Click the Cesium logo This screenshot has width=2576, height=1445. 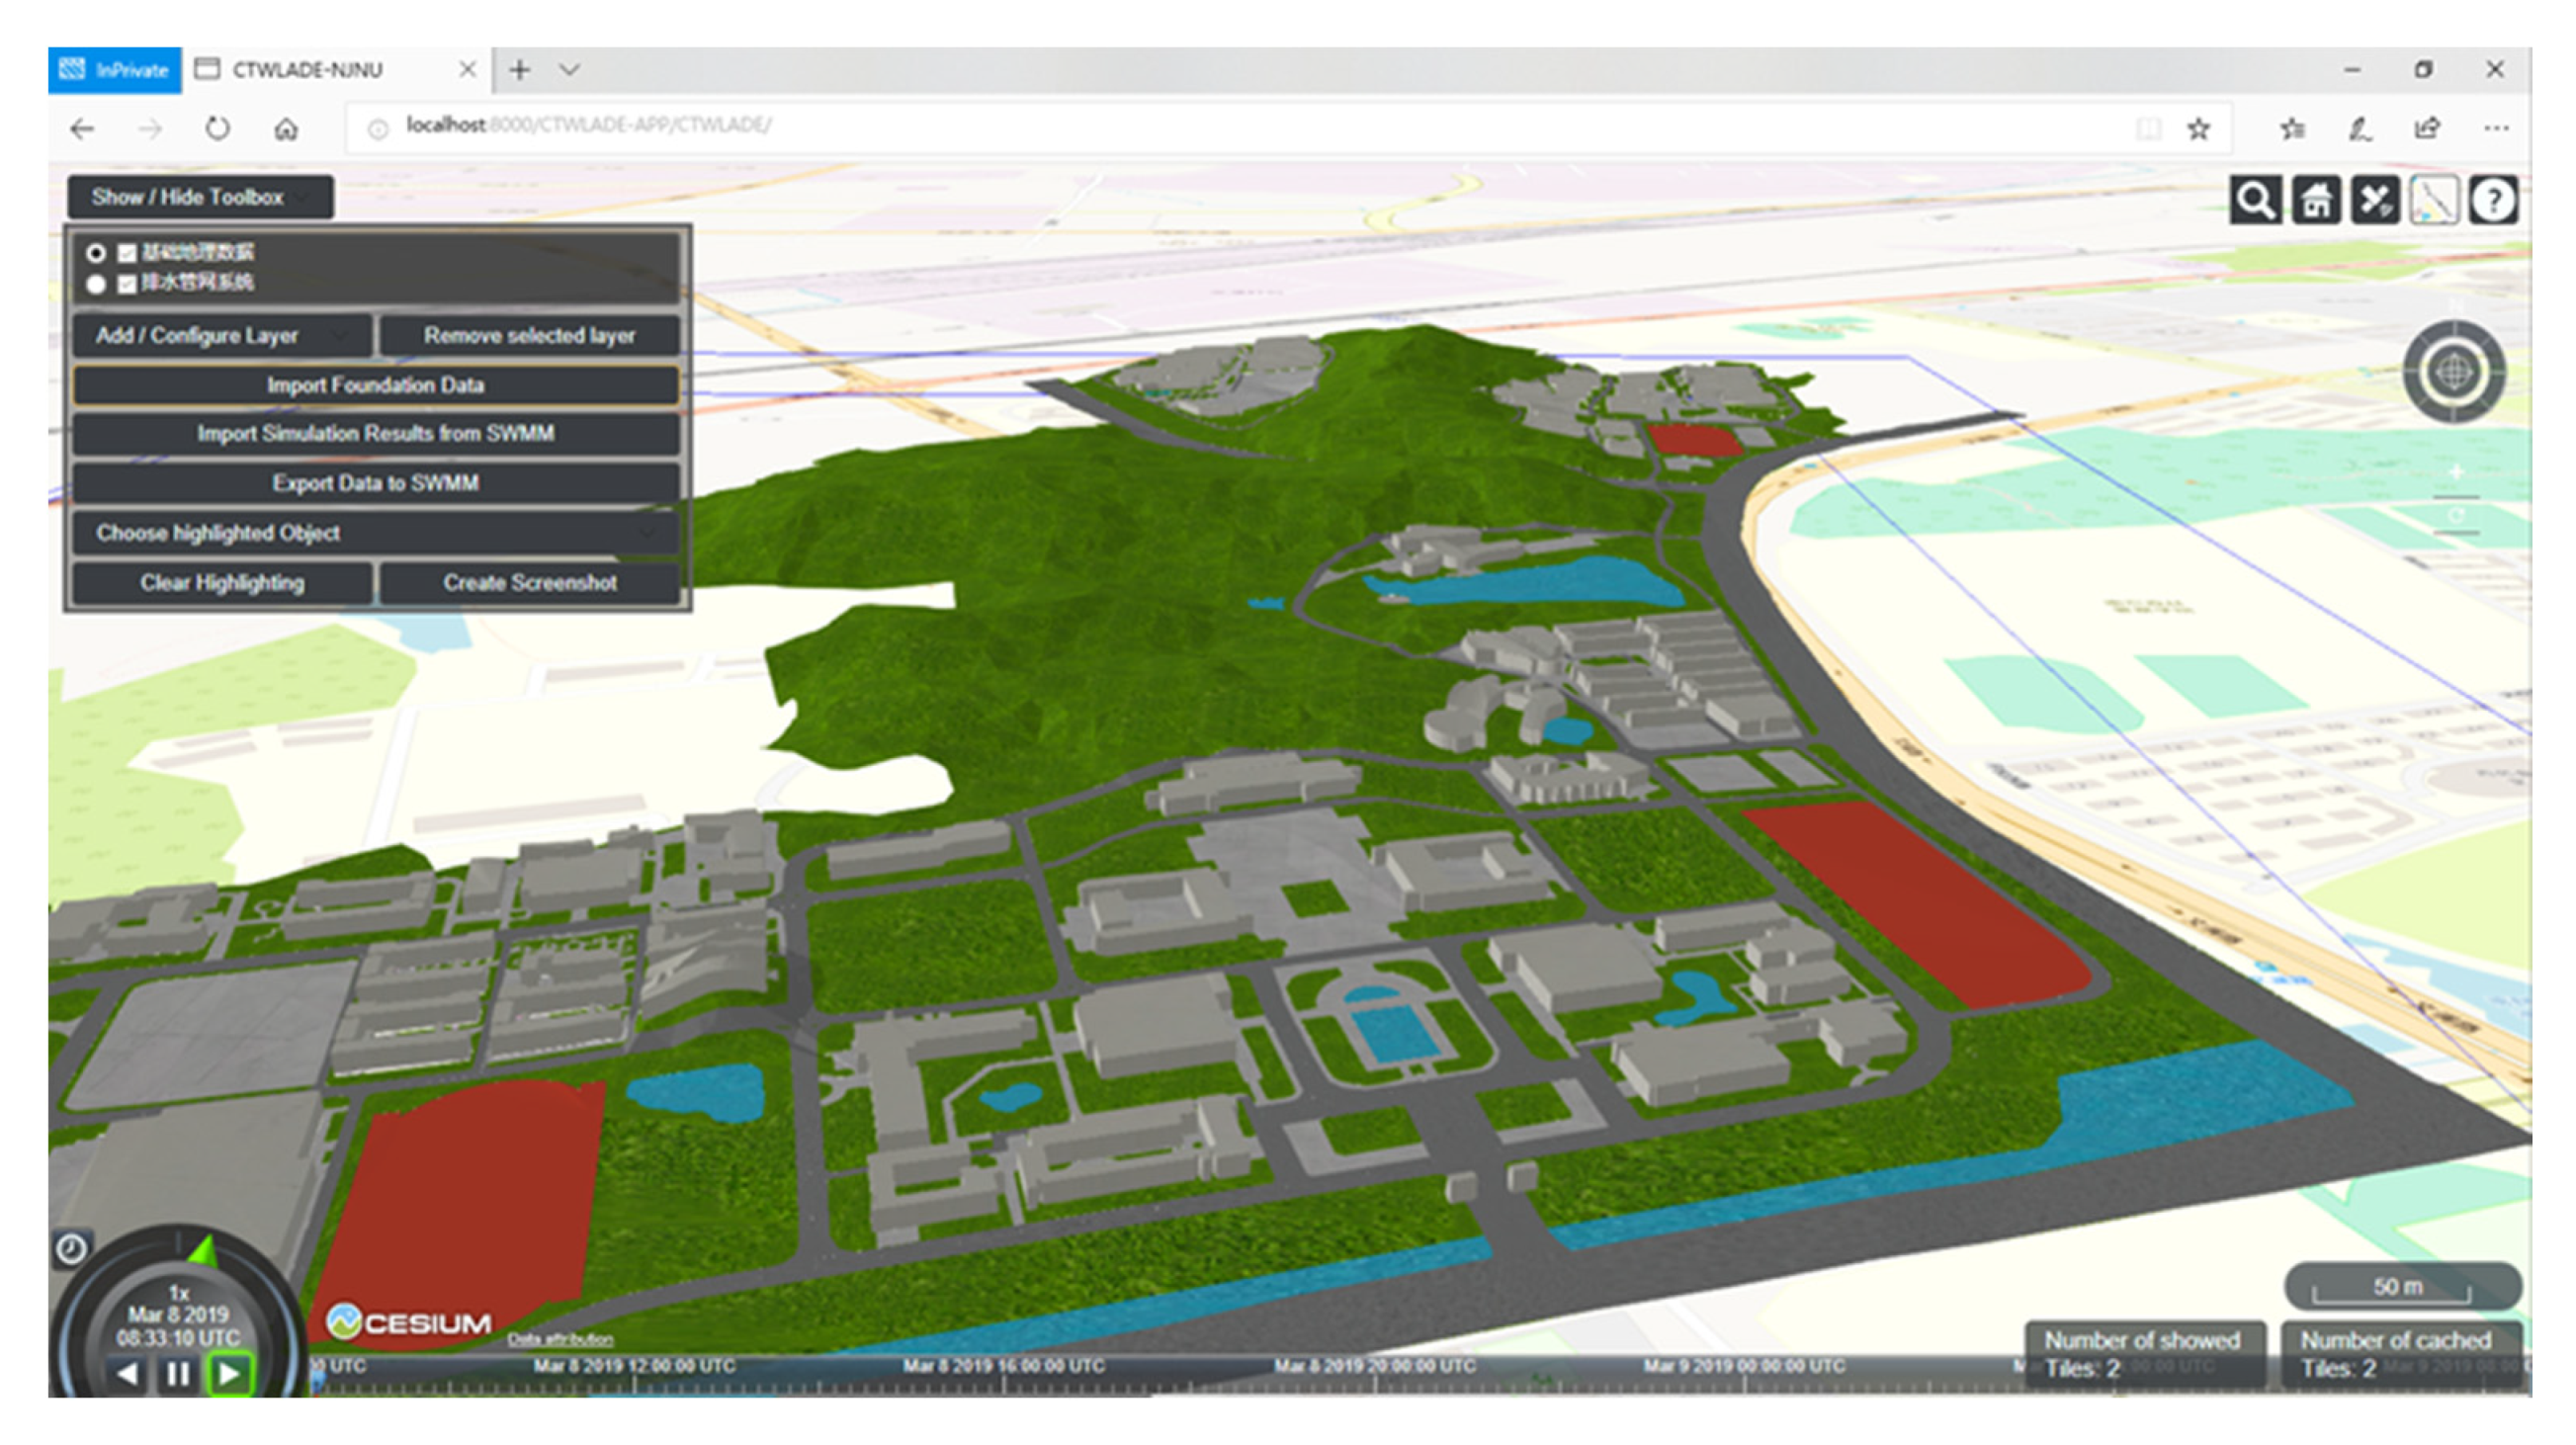click(x=409, y=1322)
